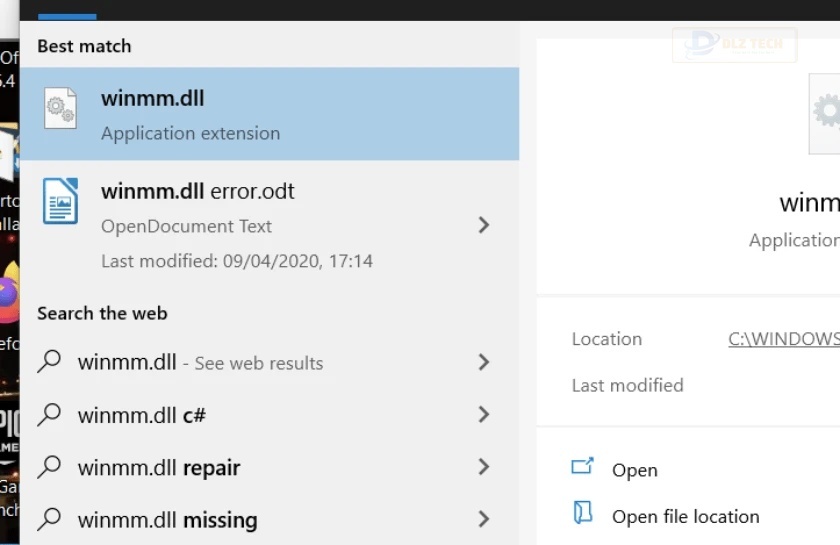The width and height of the screenshot is (840, 545).
Task: Expand the "winmm.dll missing" suggestion chevron
Action: (x=484, y=519)
